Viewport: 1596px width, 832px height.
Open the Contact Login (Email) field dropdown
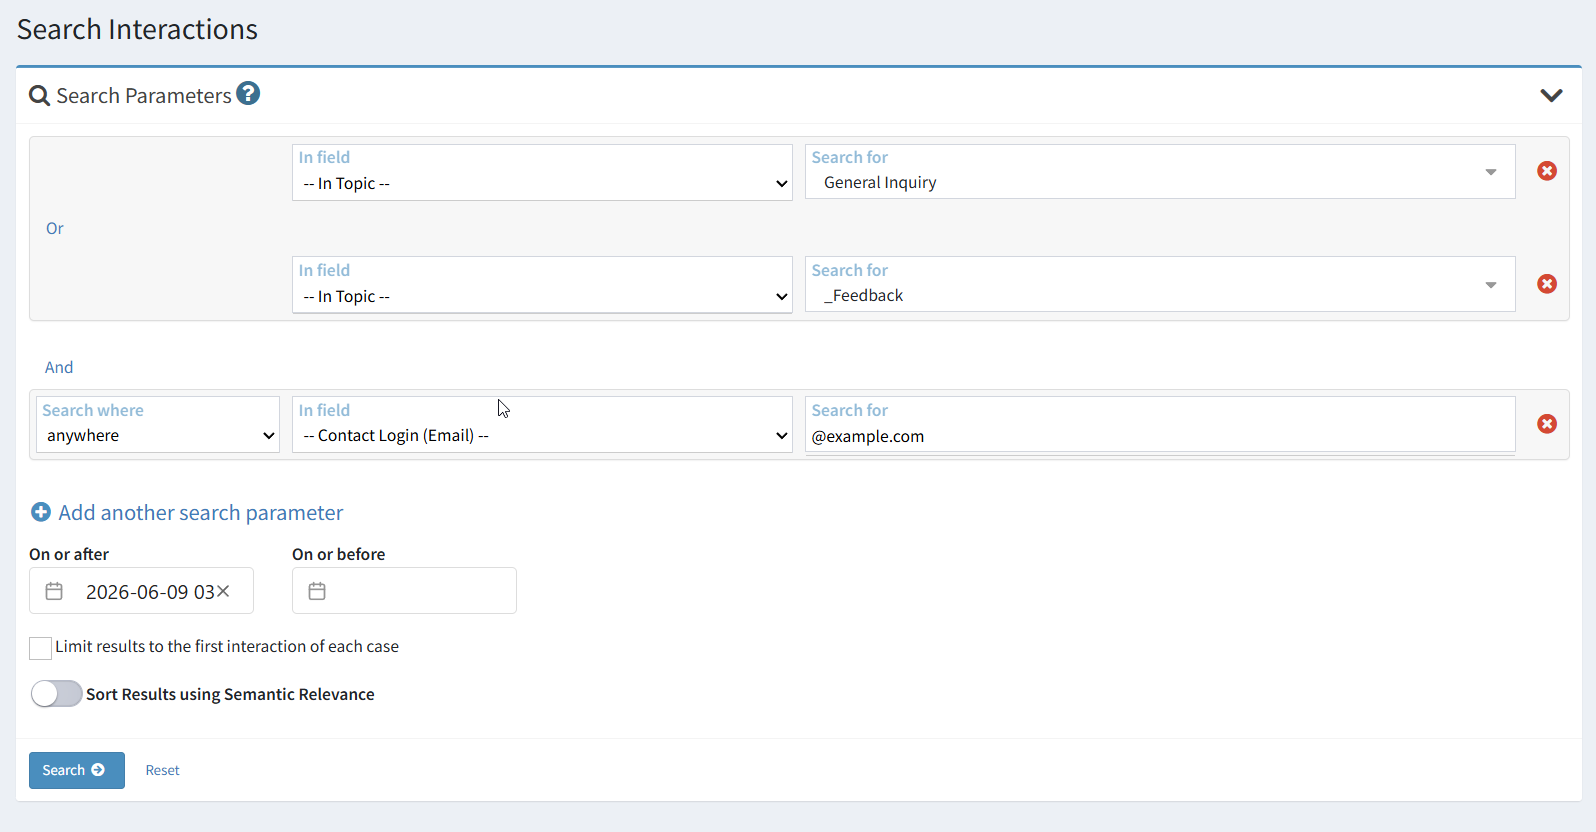[x=542, y=424]
